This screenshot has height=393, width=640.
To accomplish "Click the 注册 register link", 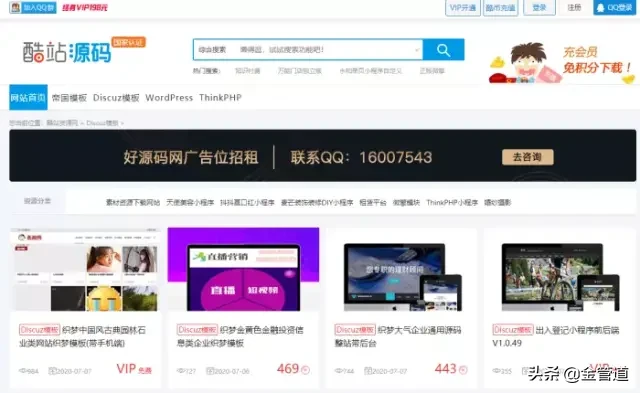I will 574,8.
